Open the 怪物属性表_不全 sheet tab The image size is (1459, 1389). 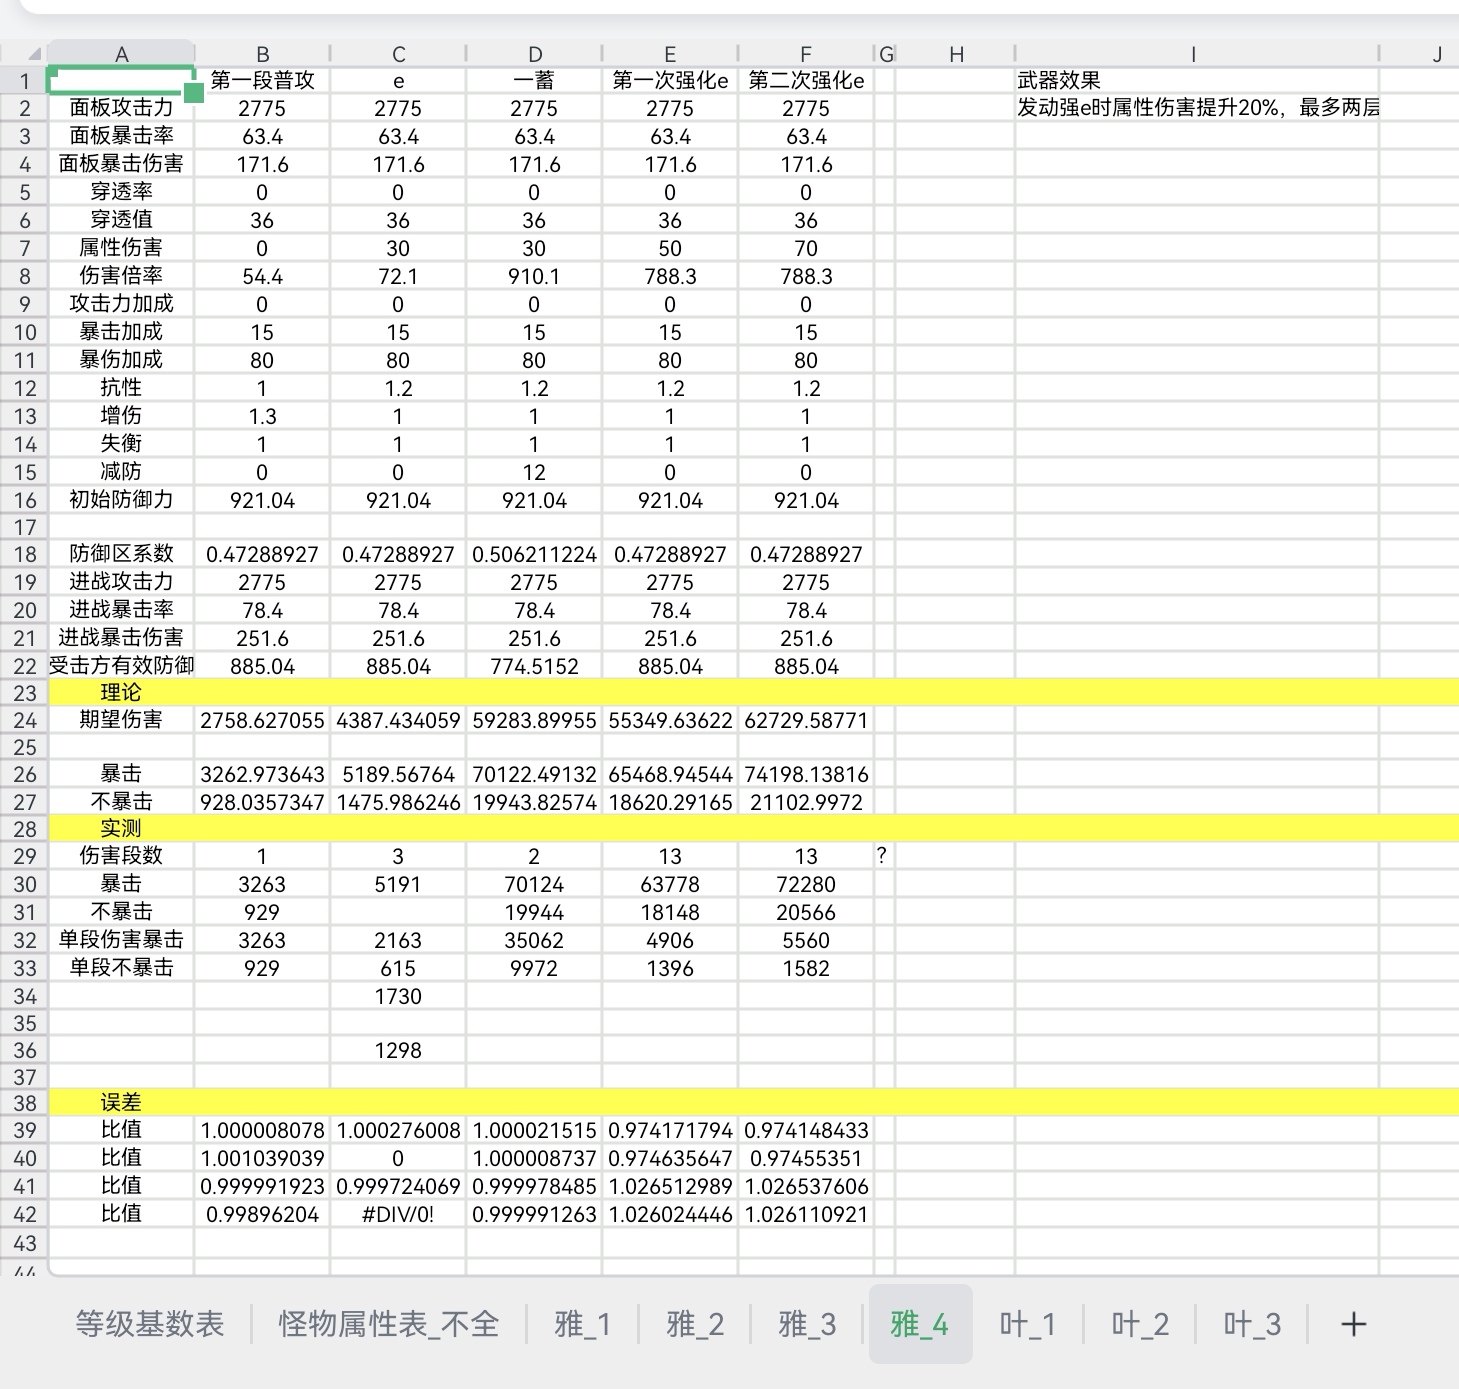388,1325
